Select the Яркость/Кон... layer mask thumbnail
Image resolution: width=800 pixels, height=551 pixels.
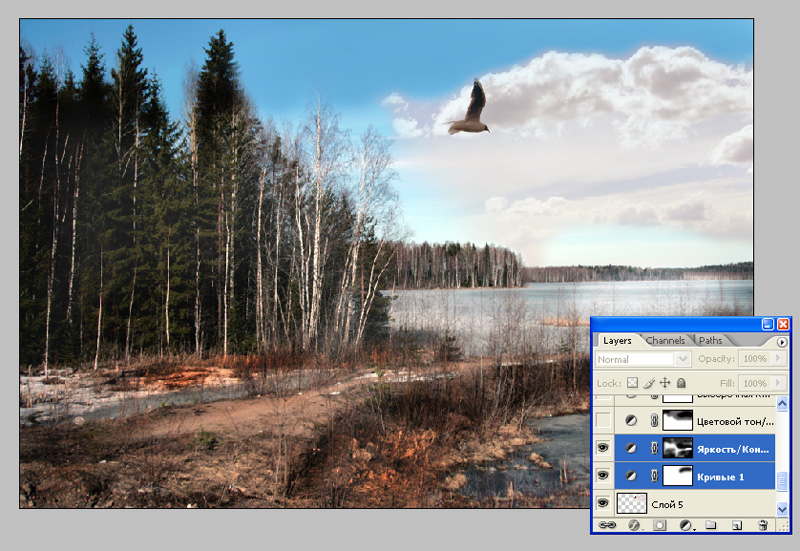(x=678, y=448)
